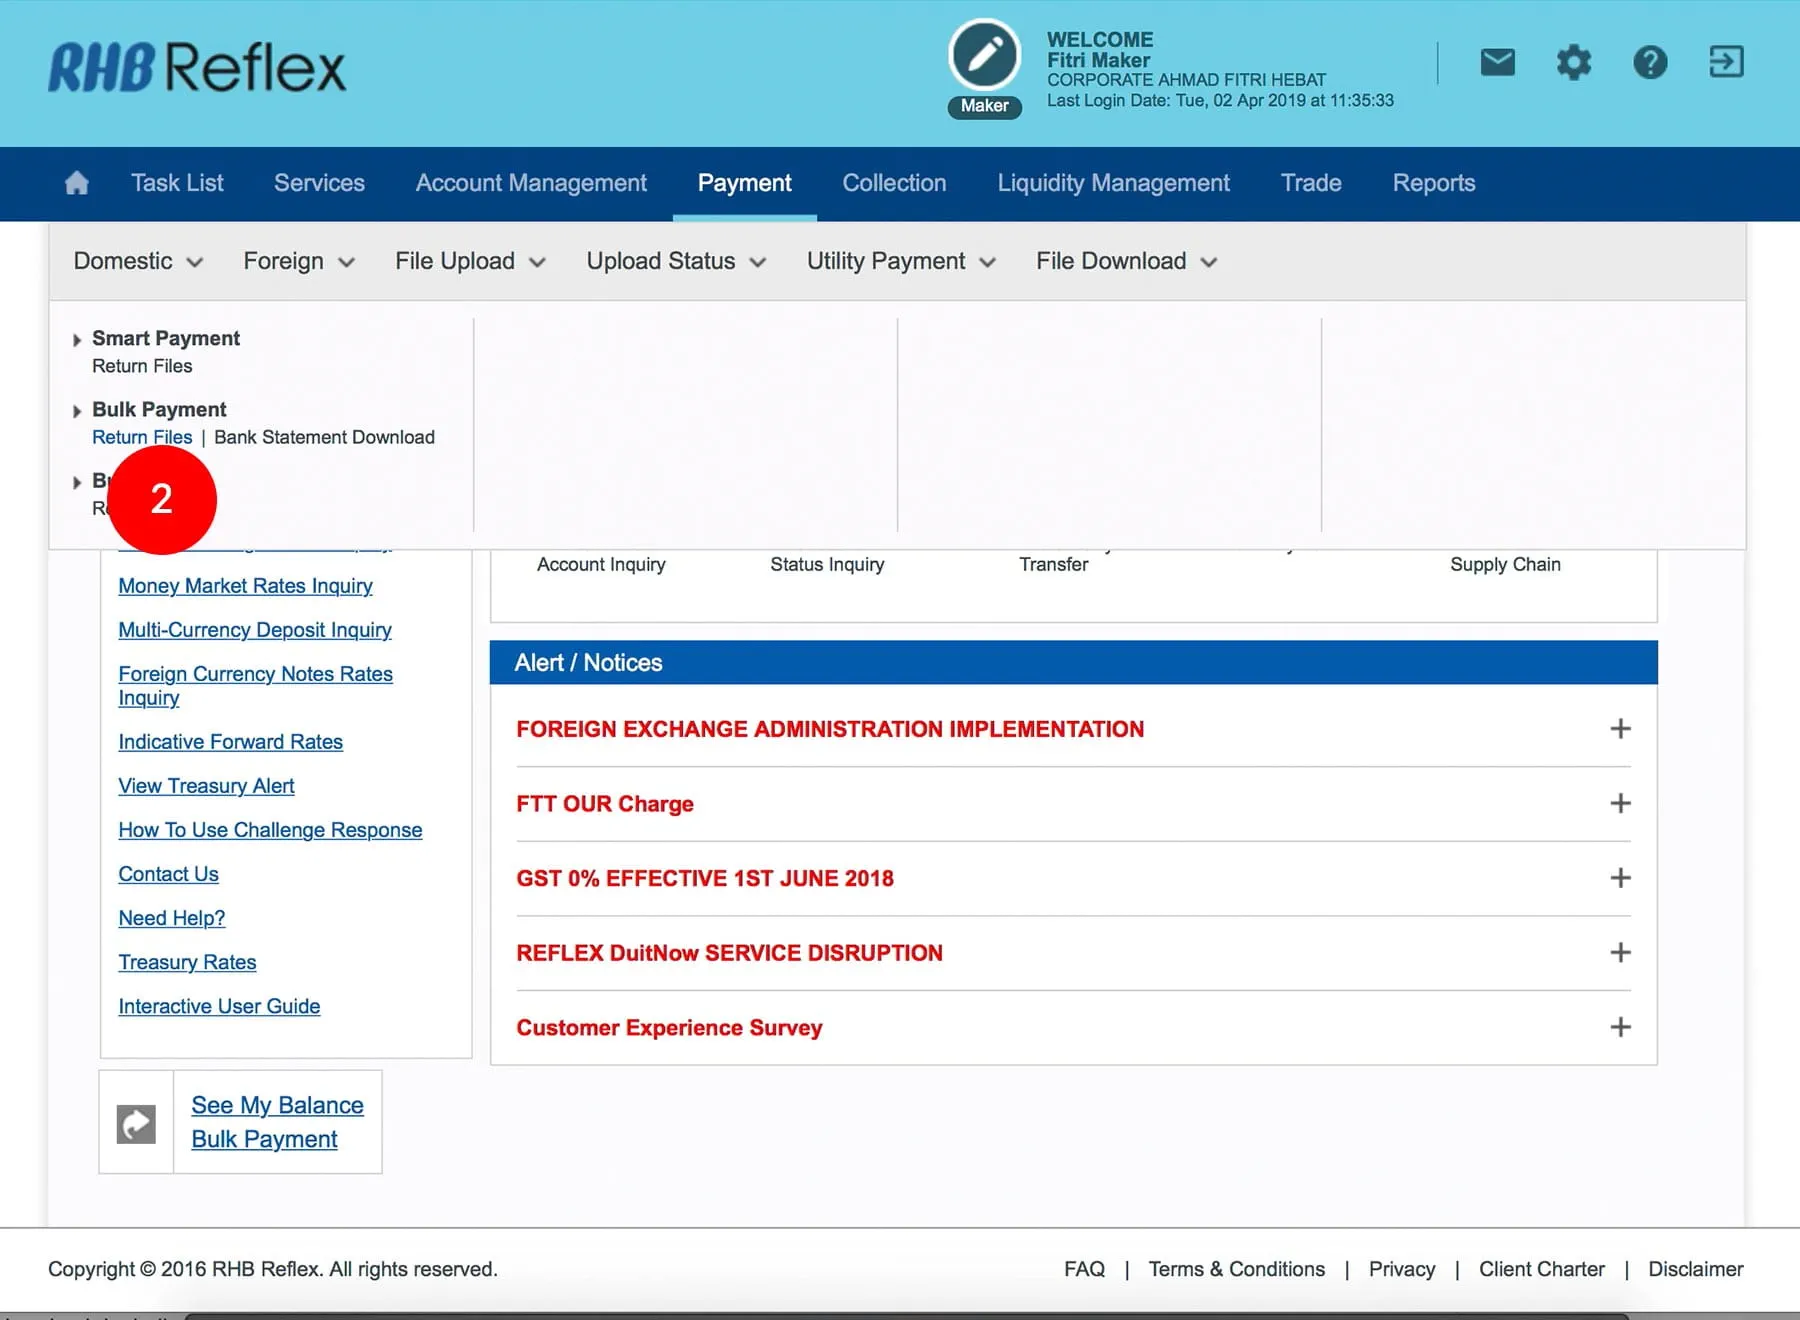Expand the Customer Experience Survey notice
Screen dimensions: 1800x1320
click(x=1620, y=1027)
